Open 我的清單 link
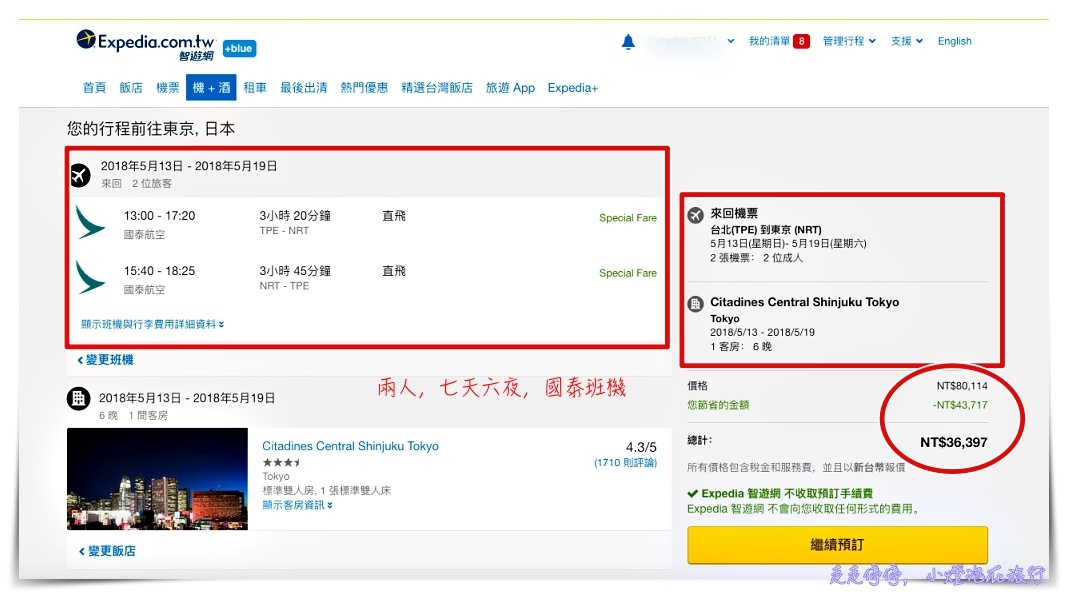The image size is (1069, 599). point(769,42)
